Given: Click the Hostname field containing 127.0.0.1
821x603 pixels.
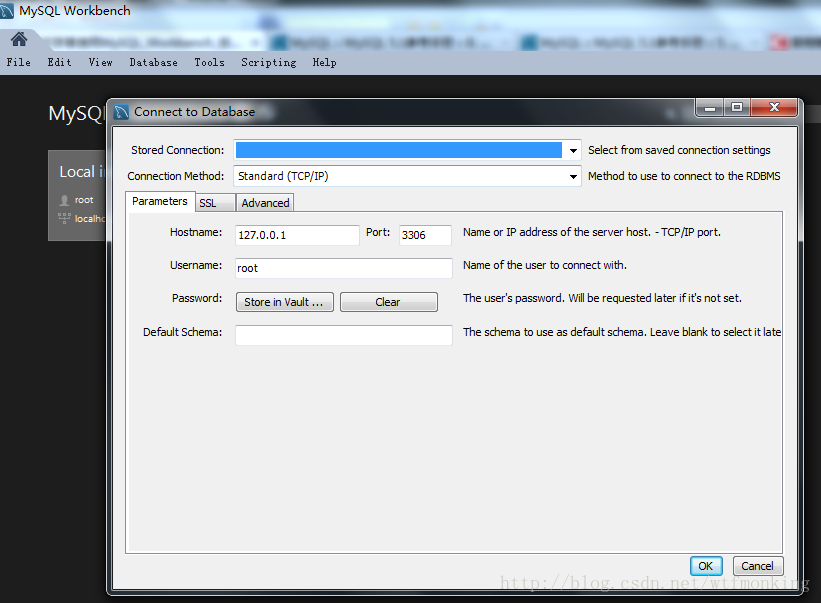Looking at the screenshot, I should tap(297, 235).
